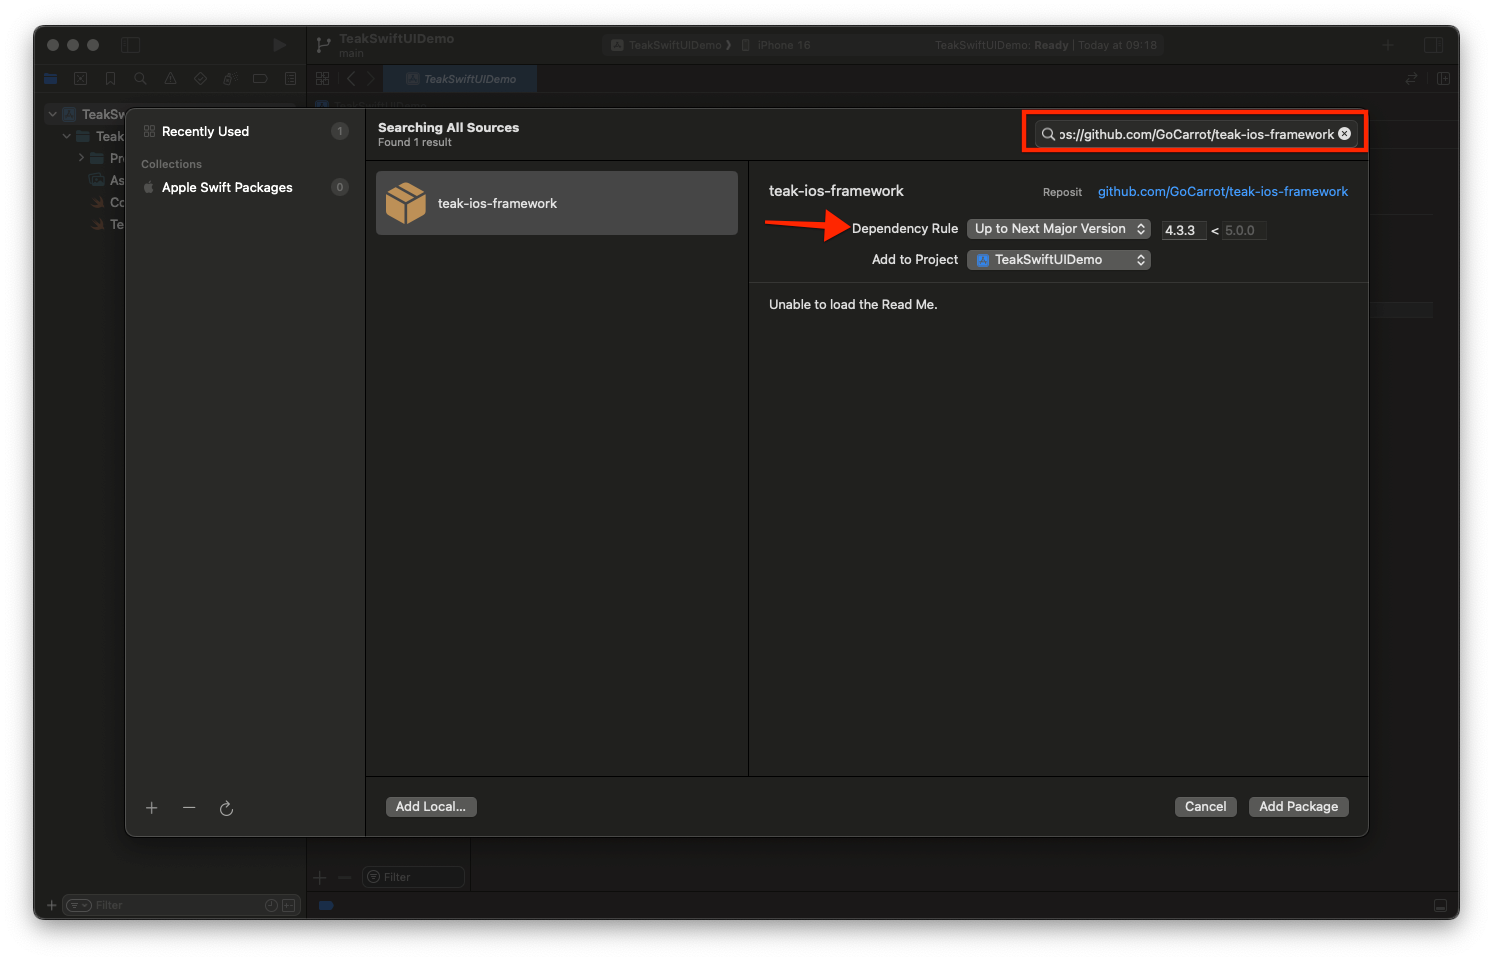Toggle recent files filter clock icon
Screen dimensions: 1493x961
(x=271, y=905)
